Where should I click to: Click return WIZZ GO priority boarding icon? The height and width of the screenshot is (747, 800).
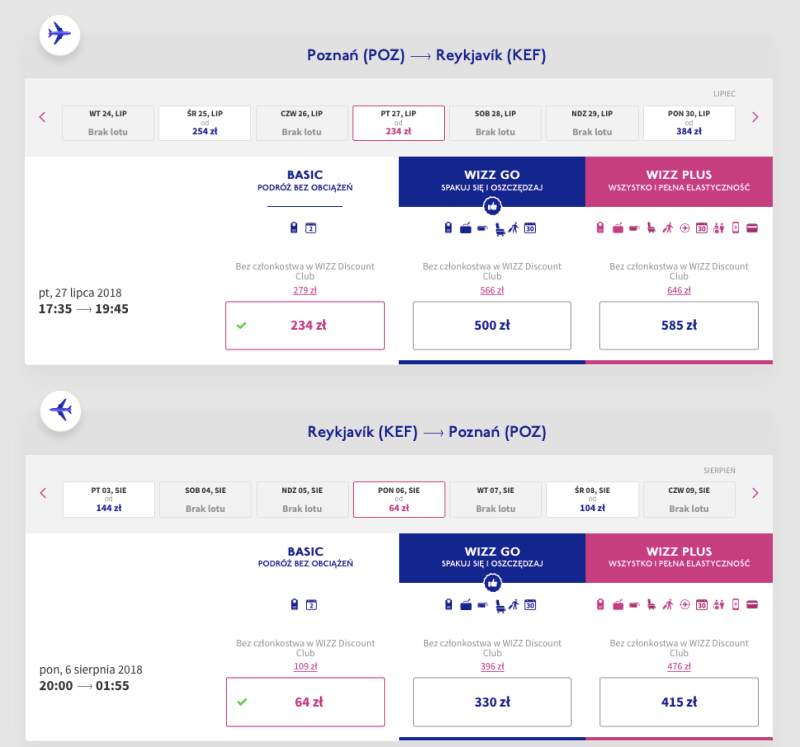(x=514, y=605)
